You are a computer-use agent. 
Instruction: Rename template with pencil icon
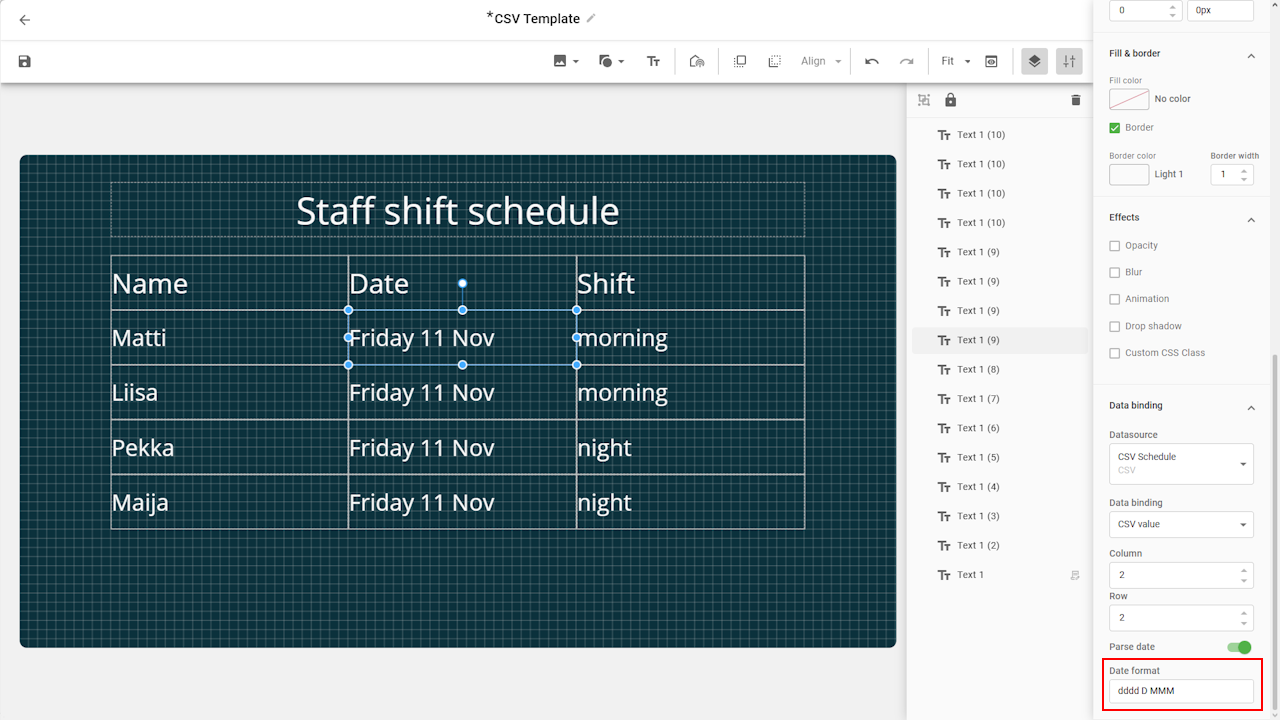pos(591,19)
